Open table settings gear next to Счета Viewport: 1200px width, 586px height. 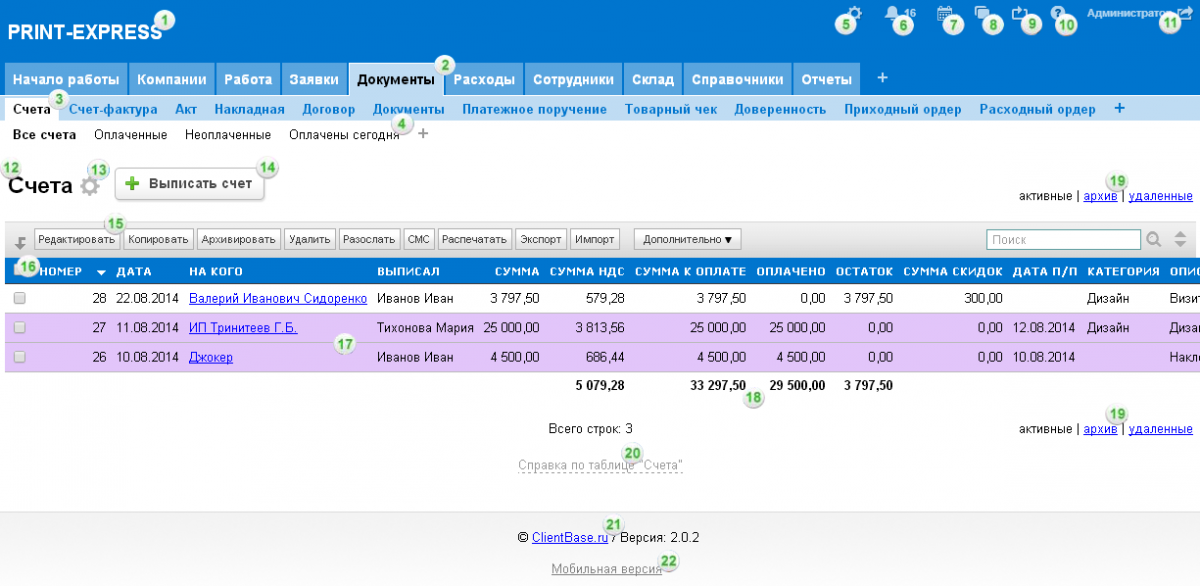coord(90,186)
